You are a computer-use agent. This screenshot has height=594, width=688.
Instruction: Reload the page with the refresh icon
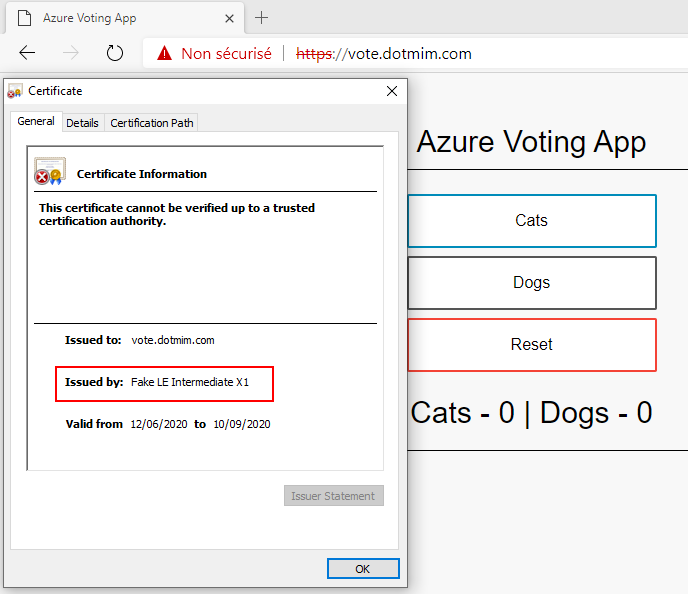pos(115,53)
